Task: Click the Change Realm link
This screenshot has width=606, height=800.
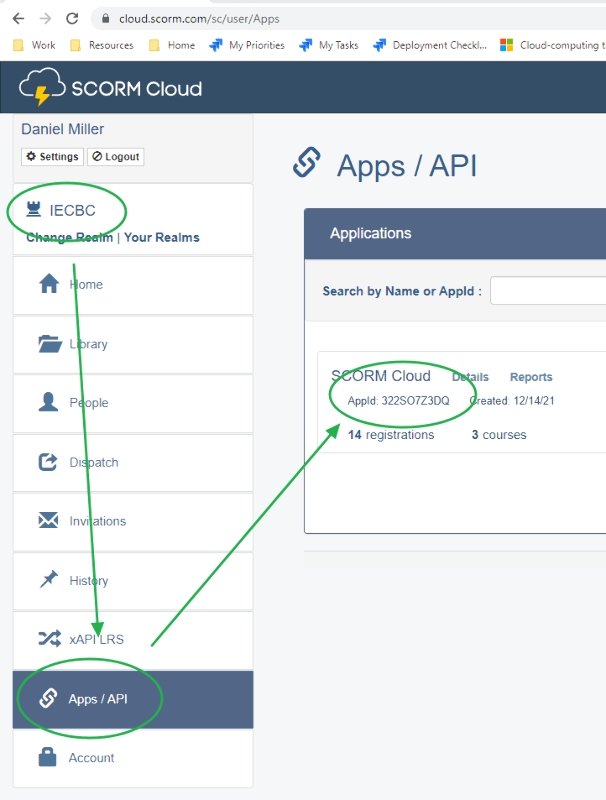Action: click(x=70, y=238)
